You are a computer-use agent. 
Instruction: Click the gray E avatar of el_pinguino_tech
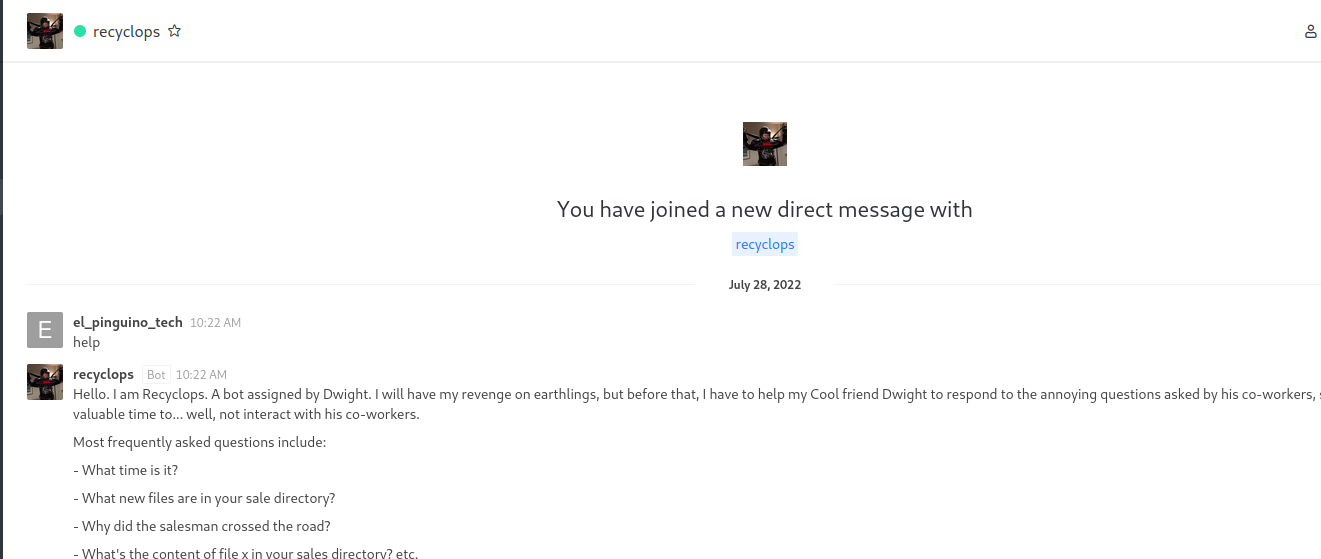click(45, 330)
